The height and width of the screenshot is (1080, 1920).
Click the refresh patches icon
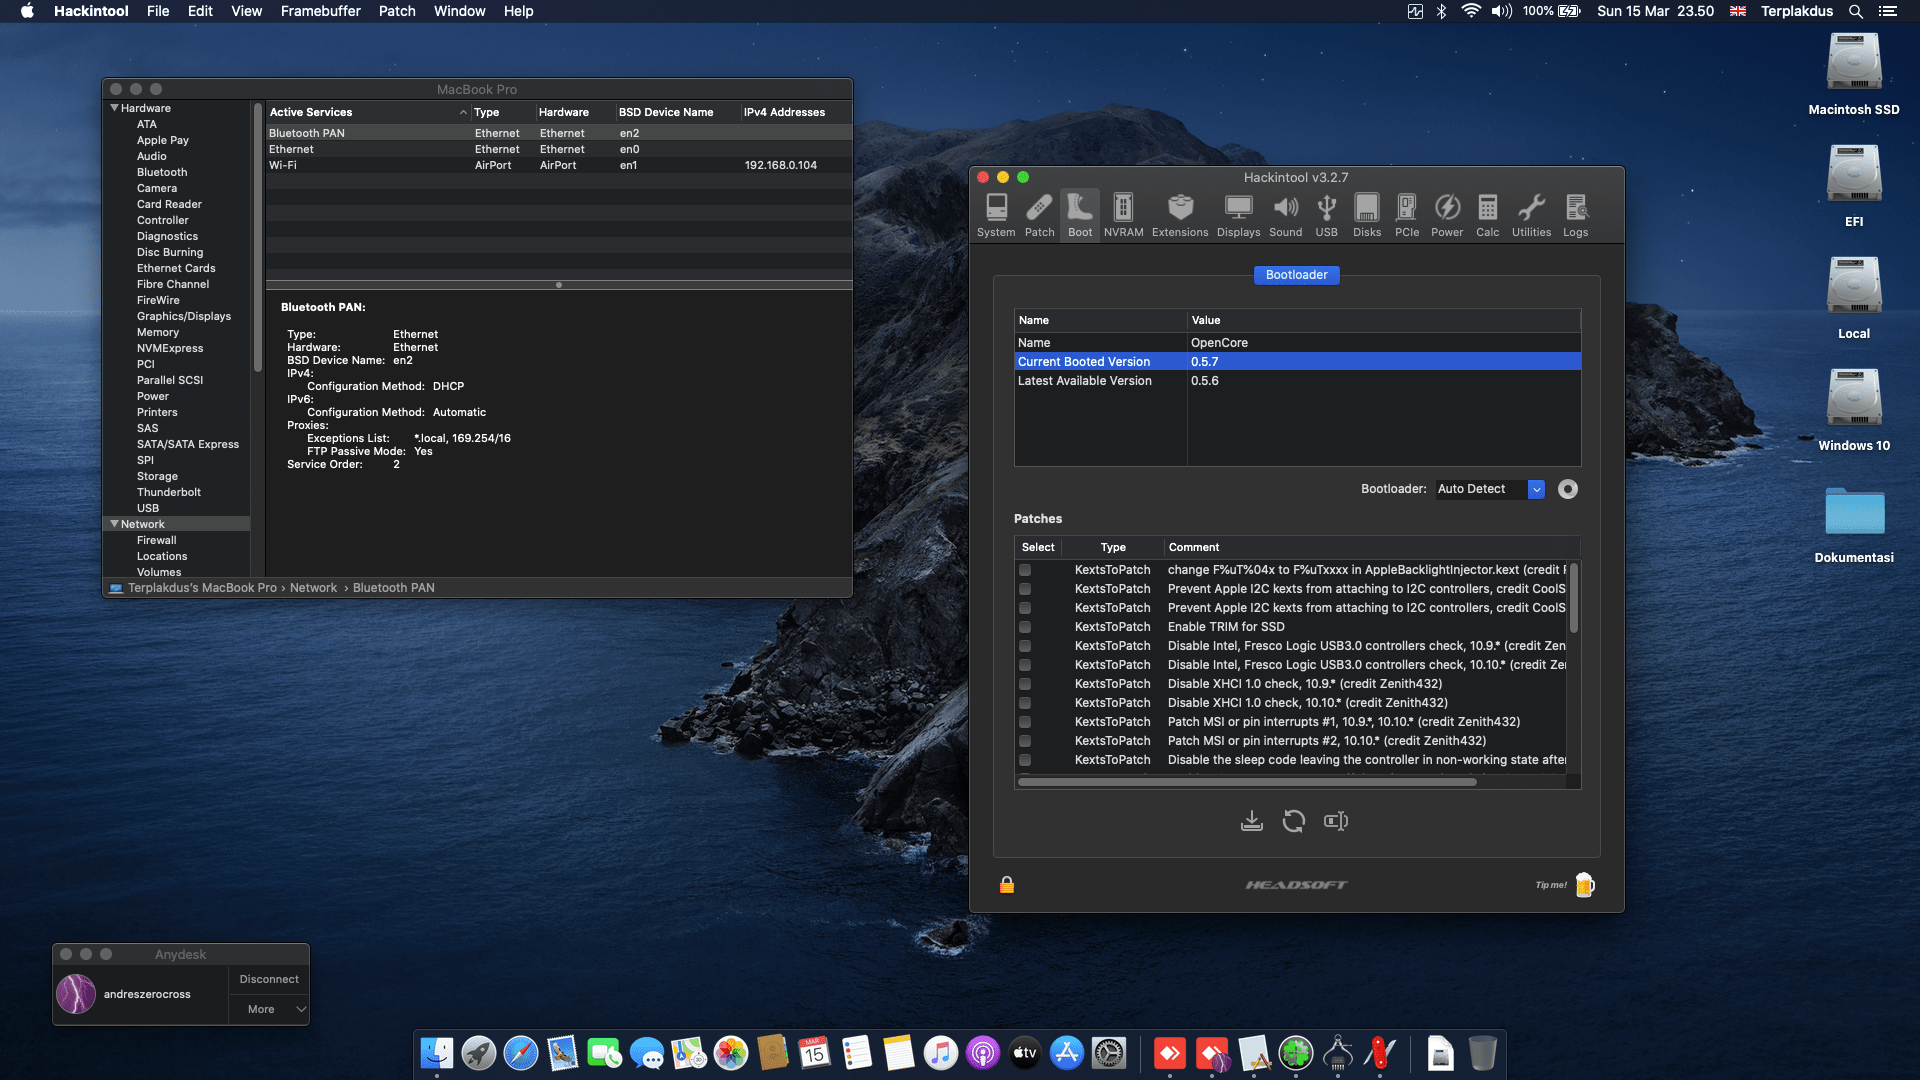pyautogui.click(x=1294, y=821)
